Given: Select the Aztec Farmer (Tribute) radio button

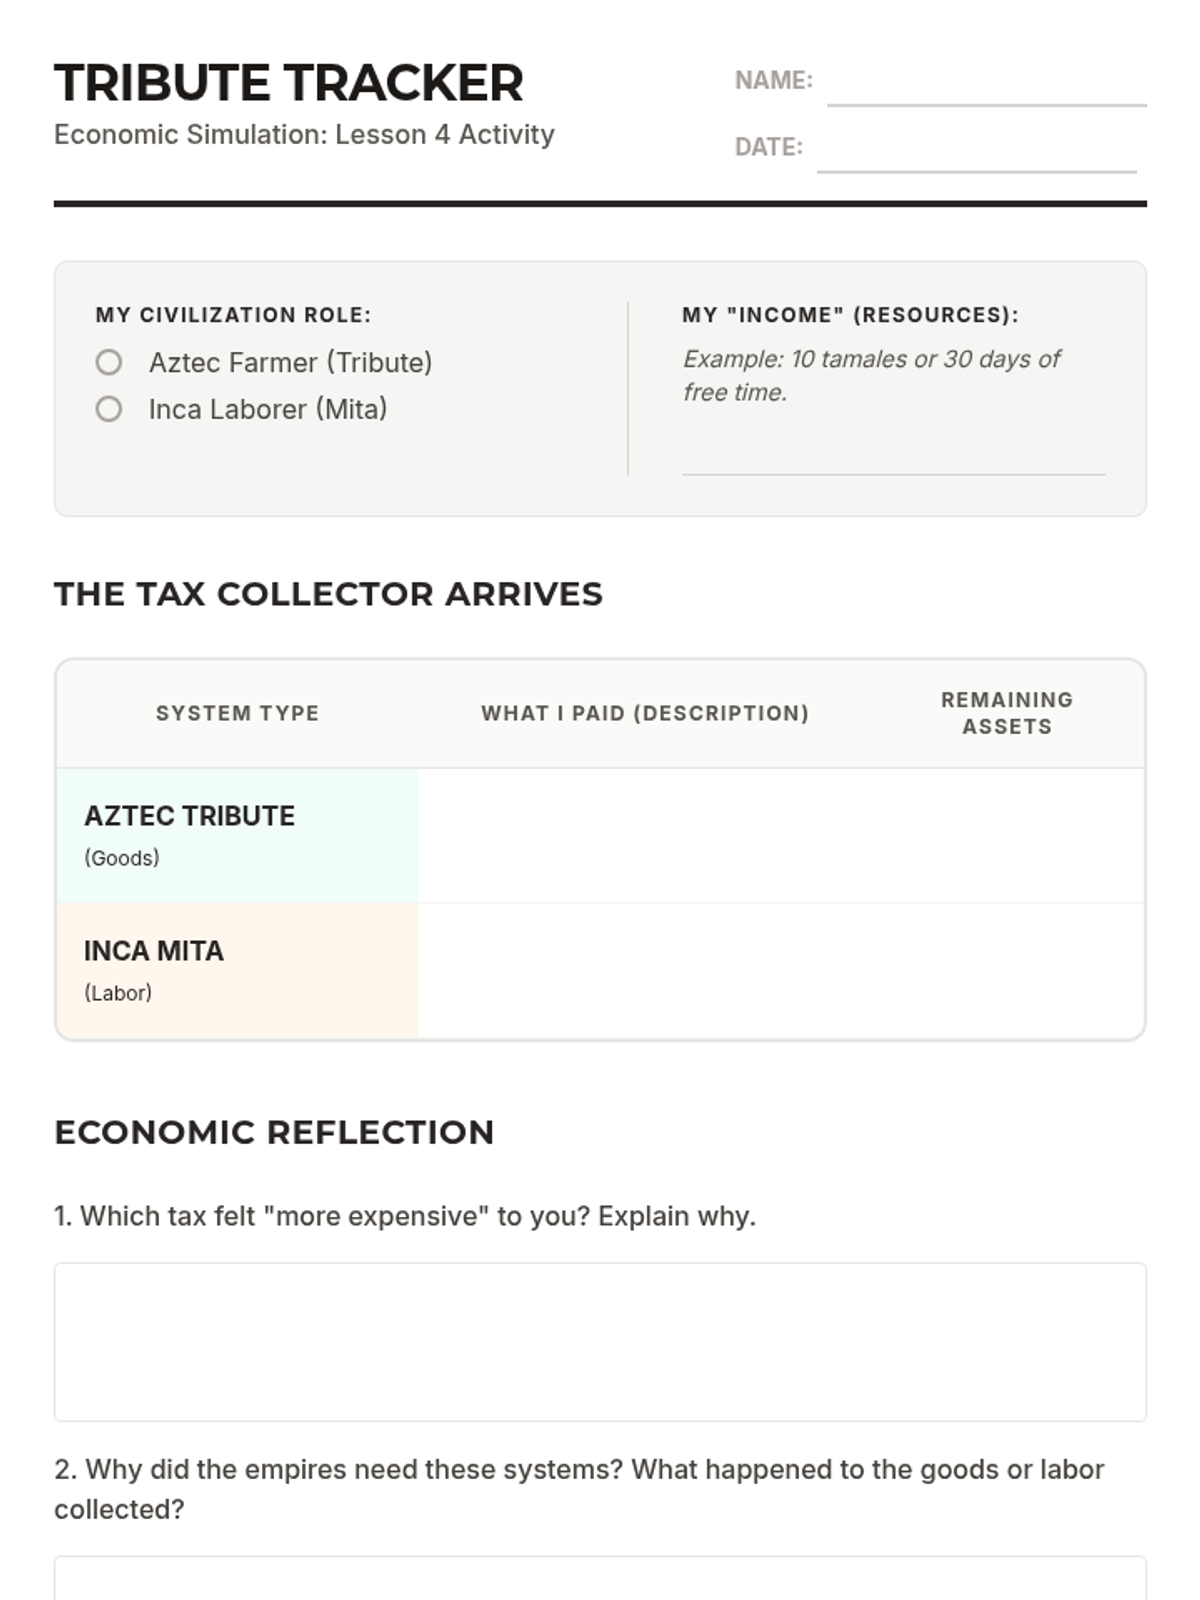Looking at the screenshot, I should 109,362.
